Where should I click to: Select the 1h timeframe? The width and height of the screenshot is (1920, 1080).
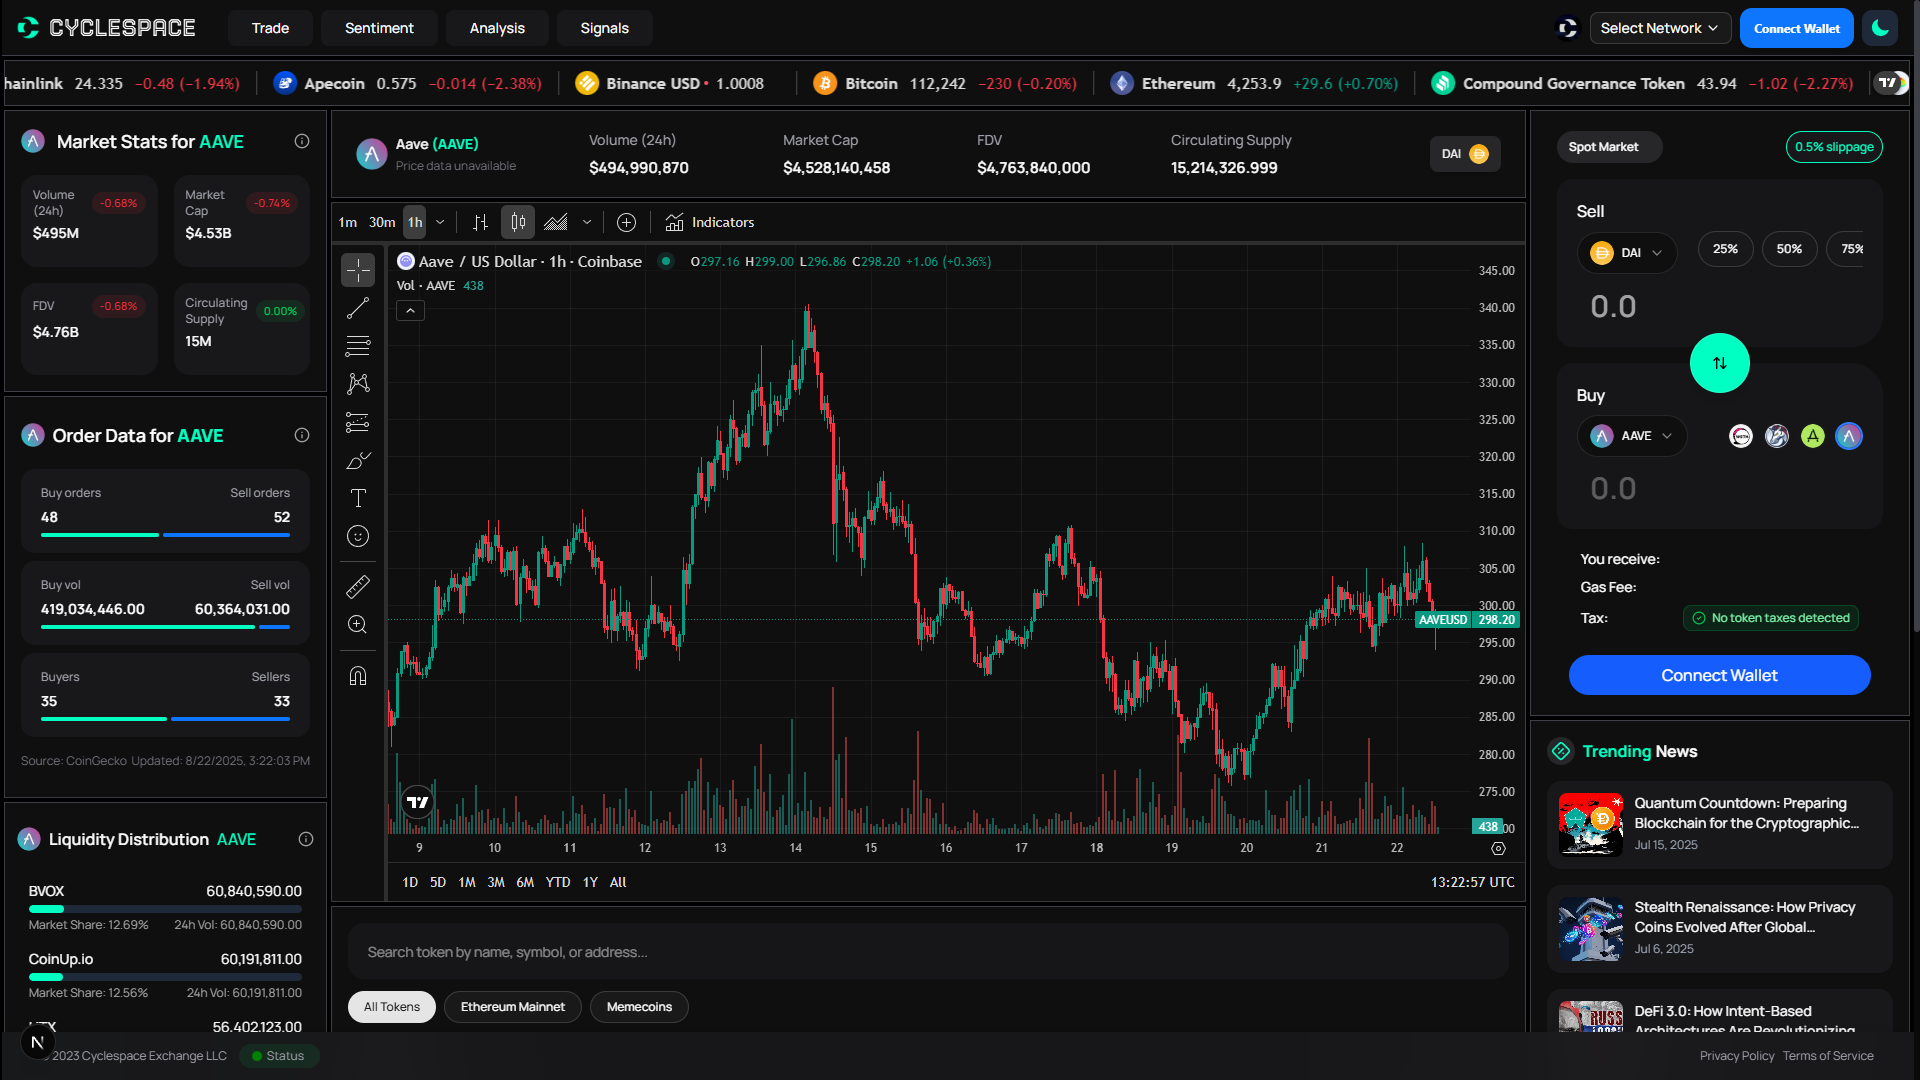pyautogui.click(x=415, y=222)
